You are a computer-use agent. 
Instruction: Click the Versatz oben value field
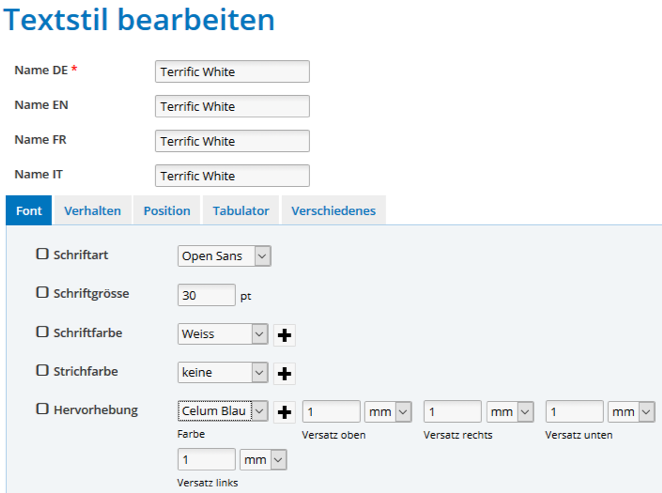(331, 412)
